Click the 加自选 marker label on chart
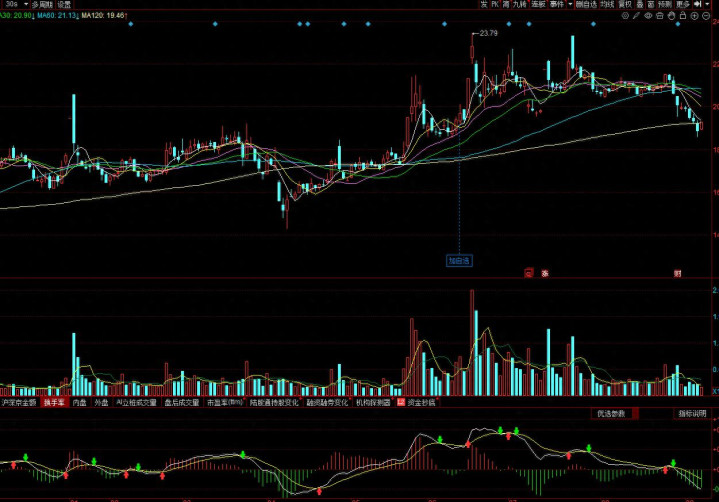719x502 pixels. pyautogui.click(x=459, y=261)
